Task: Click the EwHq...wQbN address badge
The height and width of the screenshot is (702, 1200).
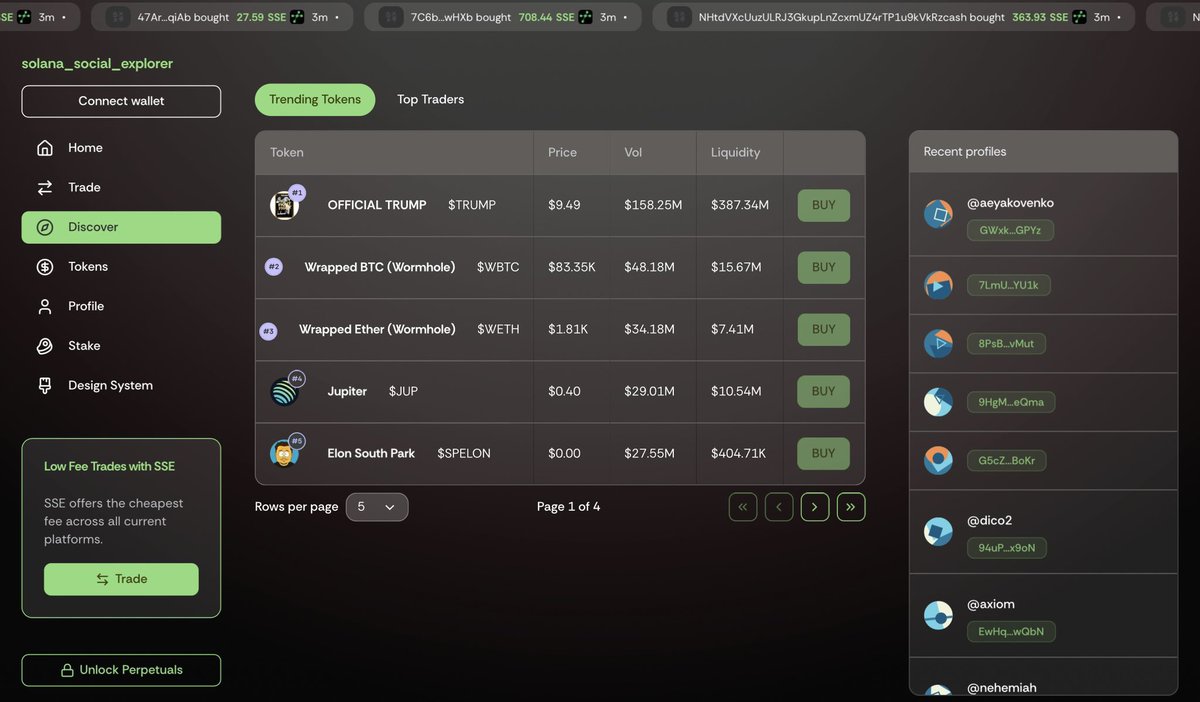Action: (1011, 632)
